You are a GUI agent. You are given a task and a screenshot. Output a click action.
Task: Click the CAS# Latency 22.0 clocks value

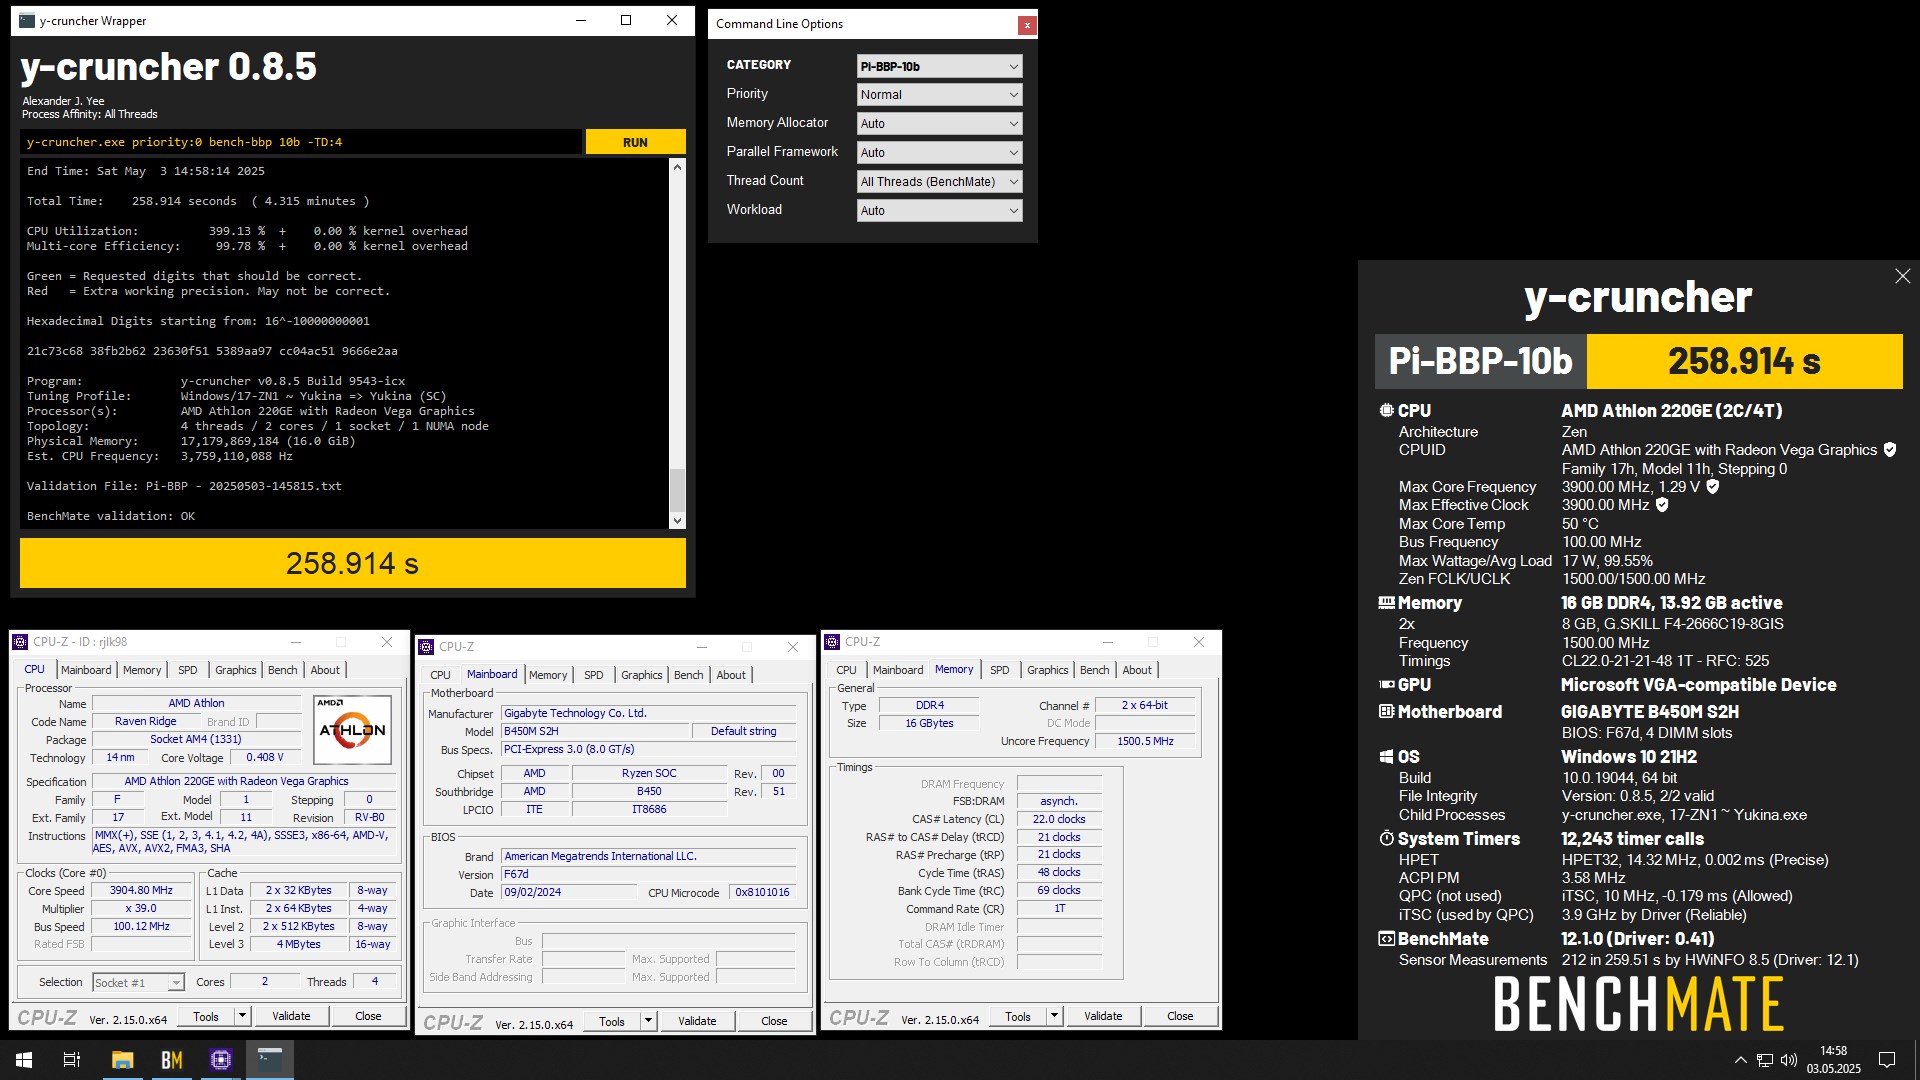pyautogui.click(x=1059, y=819)
